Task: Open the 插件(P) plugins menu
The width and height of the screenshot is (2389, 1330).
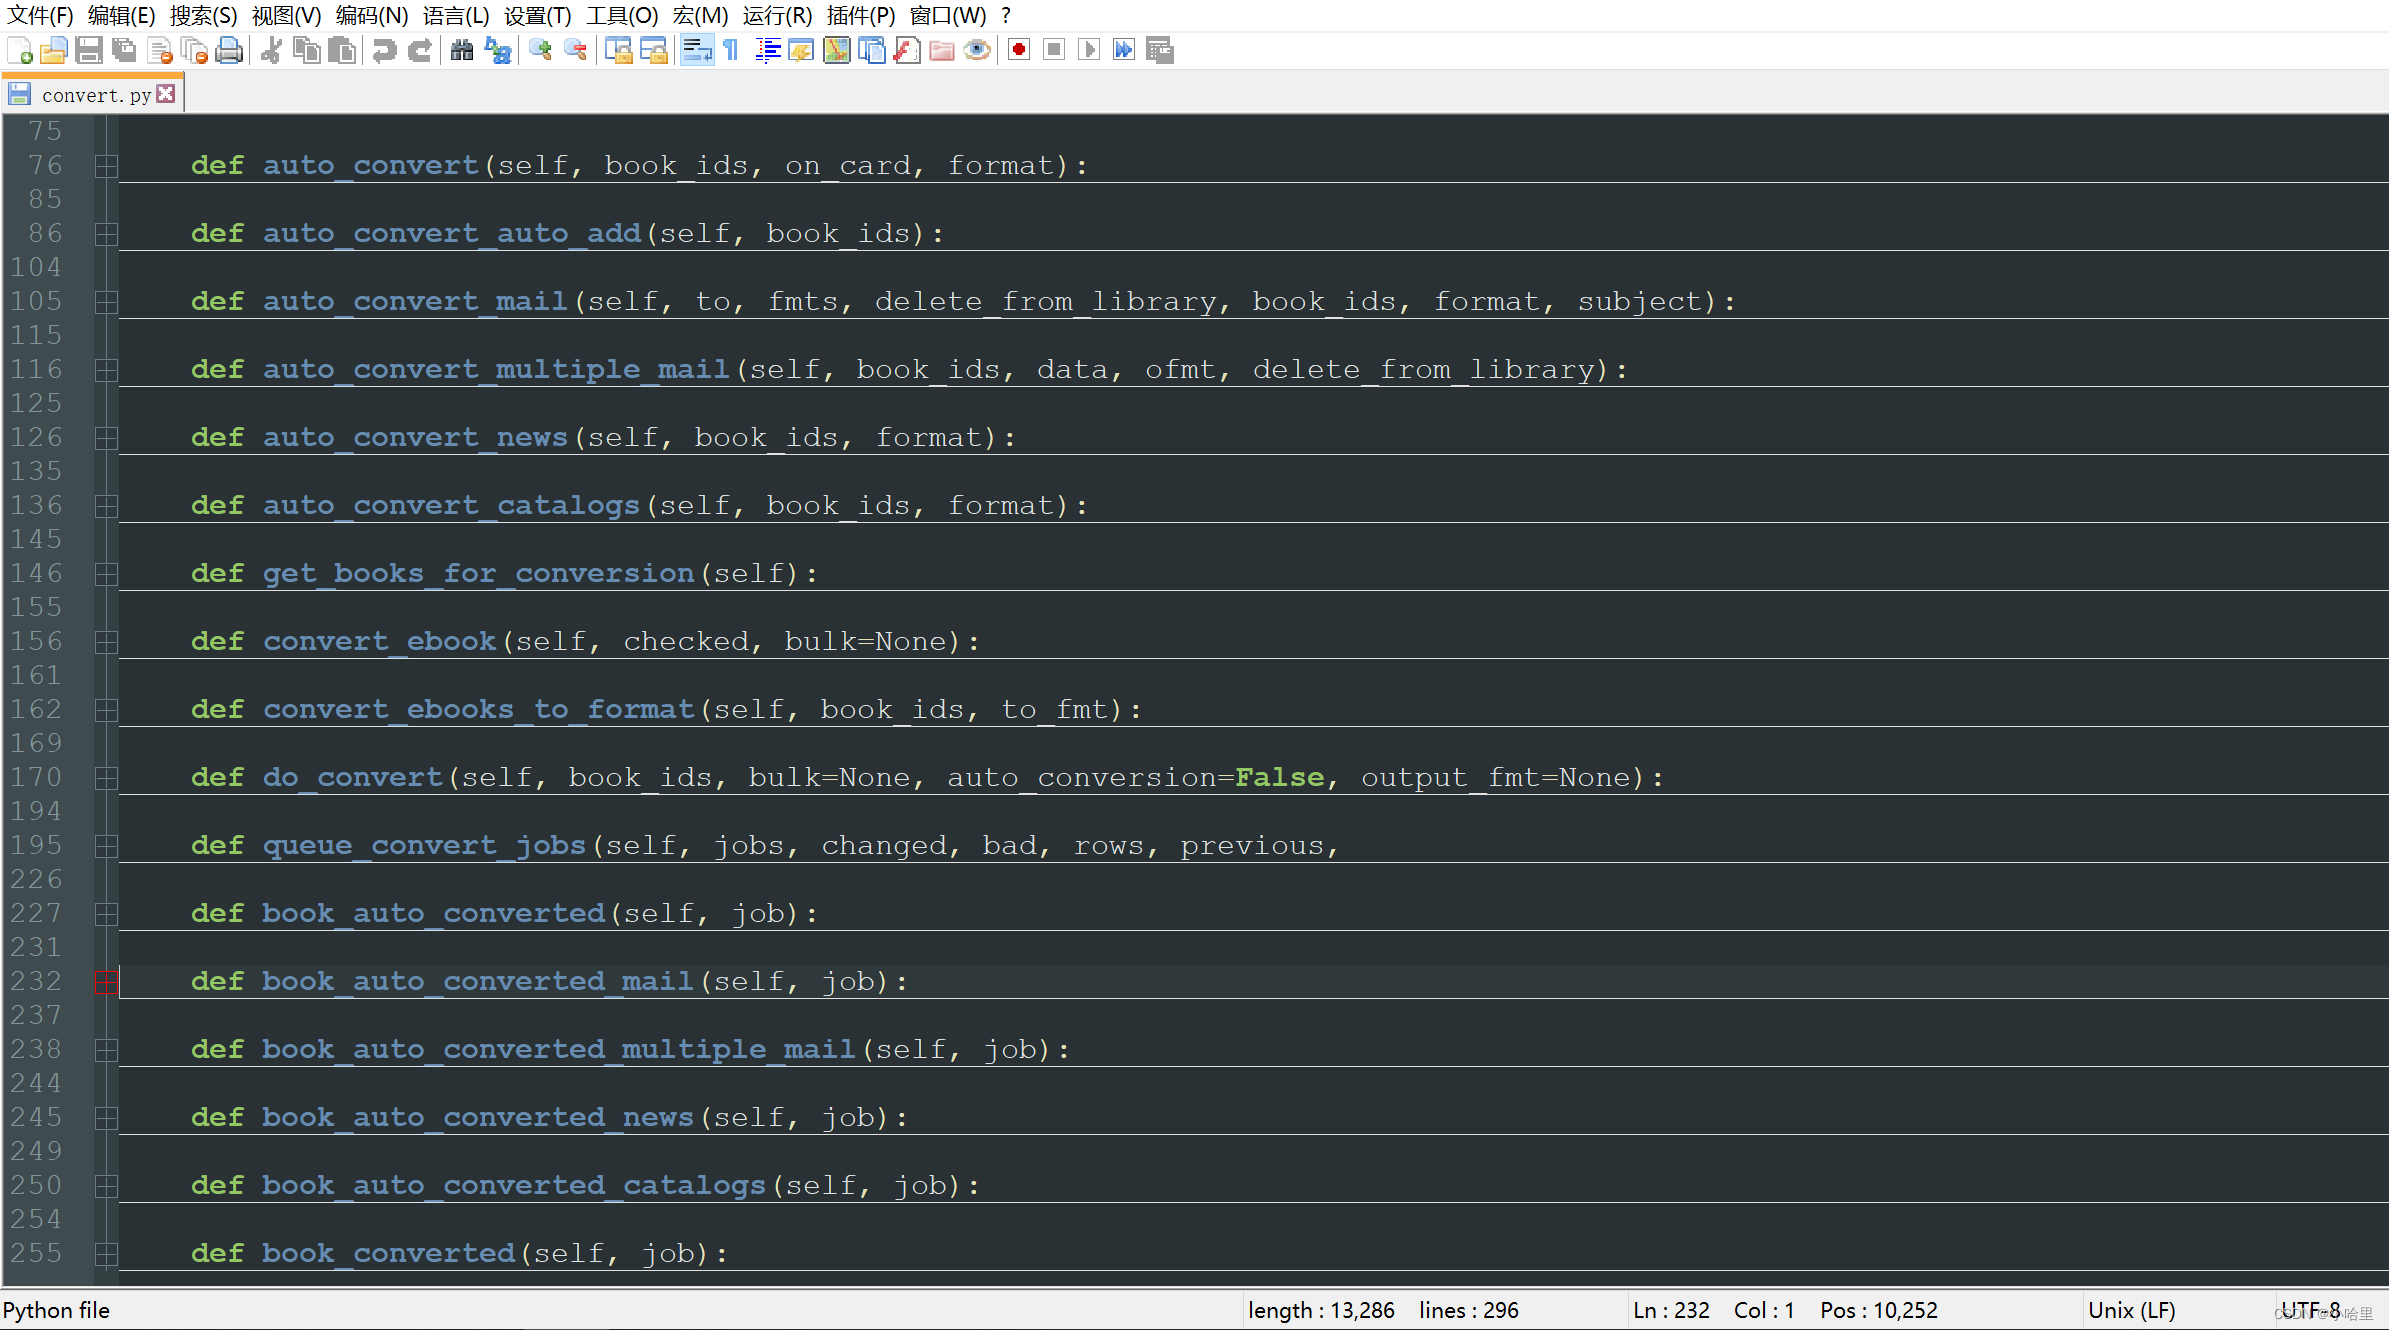Action: 860,15
